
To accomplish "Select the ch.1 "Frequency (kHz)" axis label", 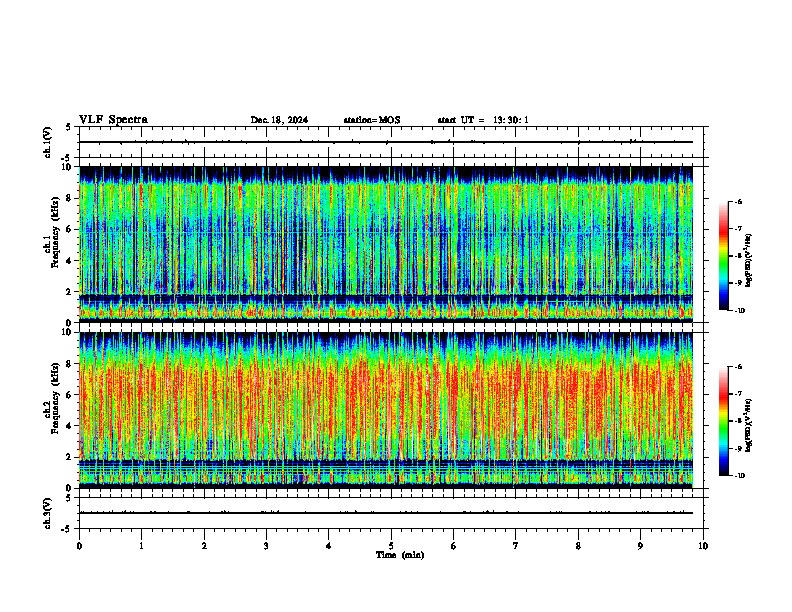I will [55, 232].
